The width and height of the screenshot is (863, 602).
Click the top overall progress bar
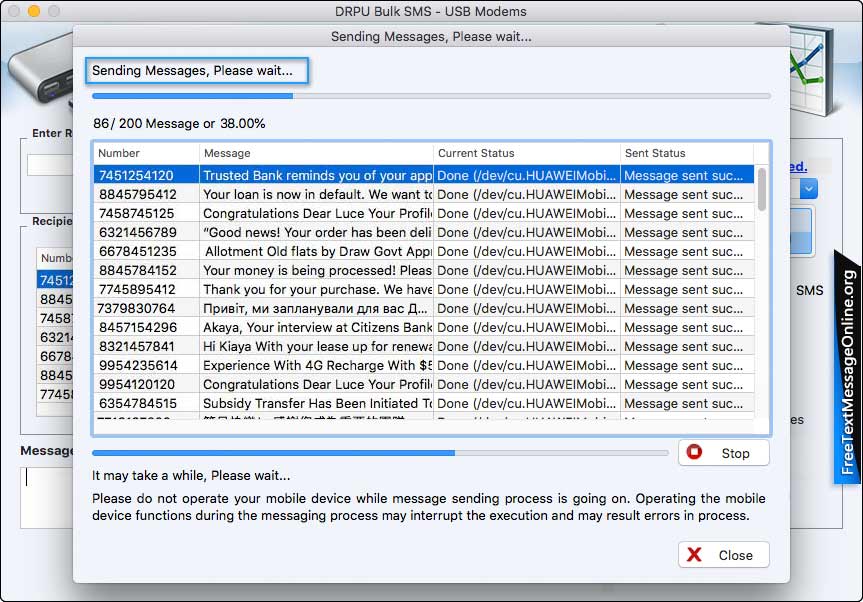pyautogui.click(x=431, y=96)
